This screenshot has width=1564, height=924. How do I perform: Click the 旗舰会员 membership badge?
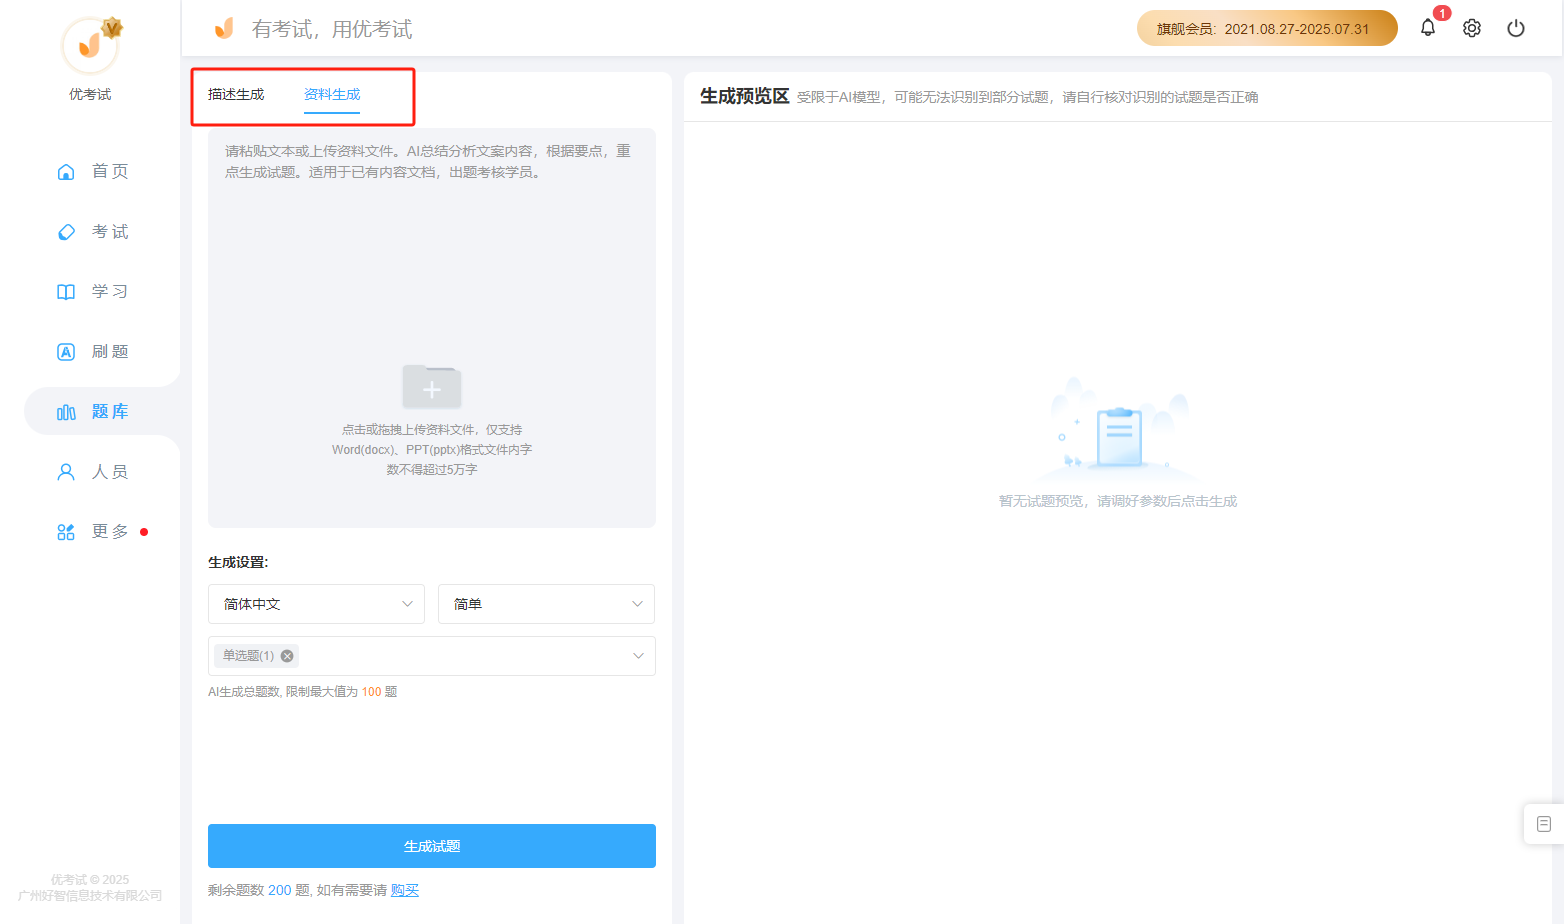click(1267, 28)
